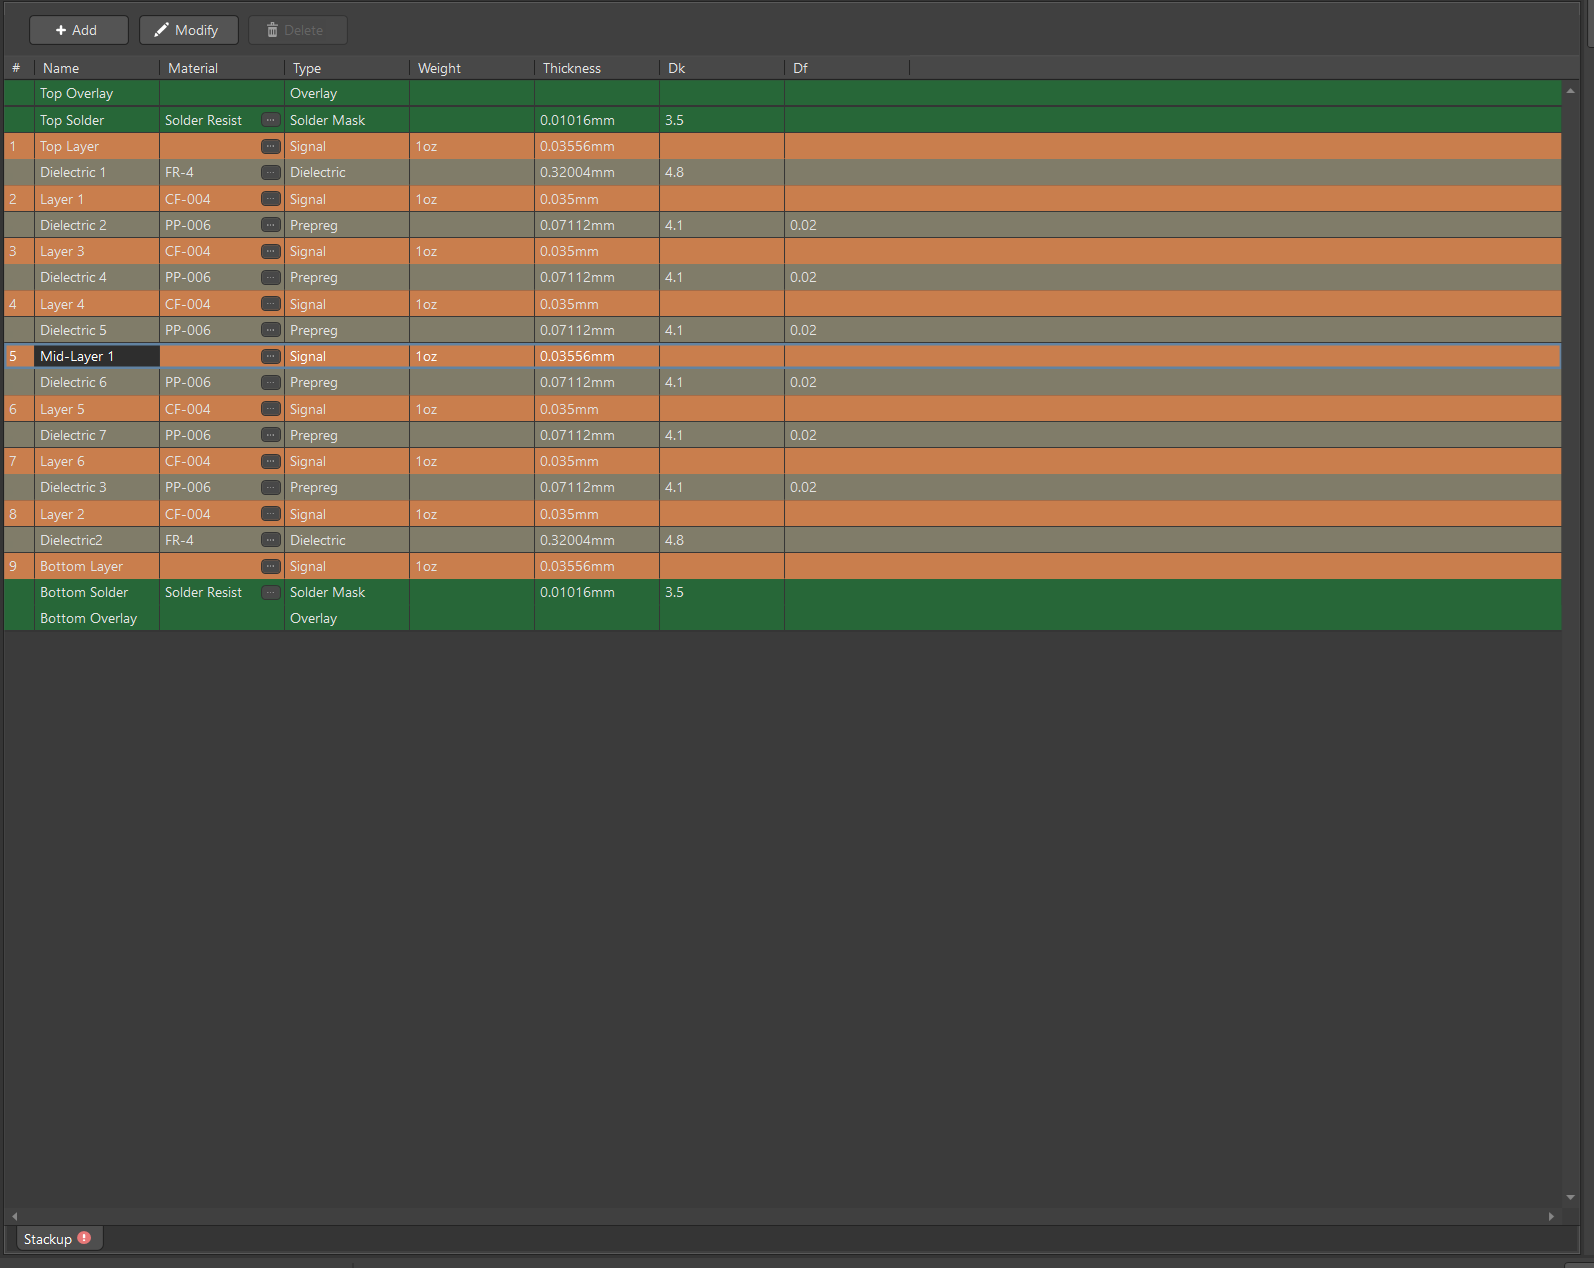This screenshot has height=1268, width=1594.
Task: Open material picker for Layer 3 row
Action: [271, 251]
